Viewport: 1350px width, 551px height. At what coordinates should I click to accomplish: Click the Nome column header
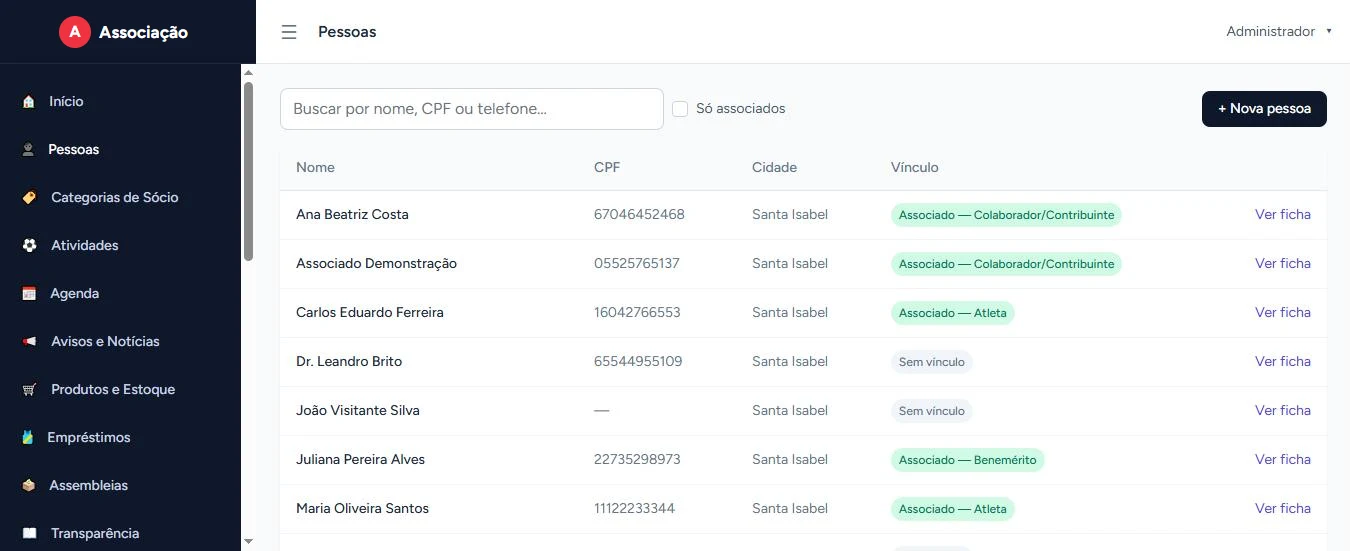(x=315, y=168)
